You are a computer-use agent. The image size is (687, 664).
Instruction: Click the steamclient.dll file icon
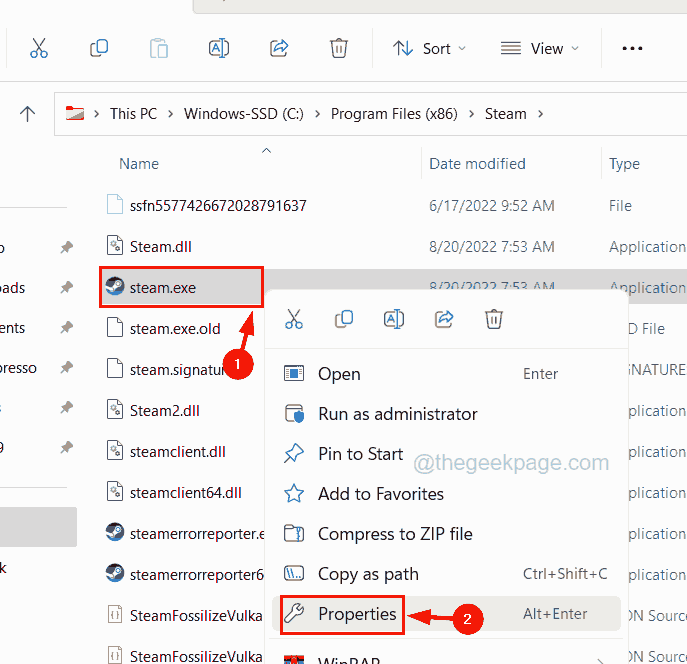[115, 450]
